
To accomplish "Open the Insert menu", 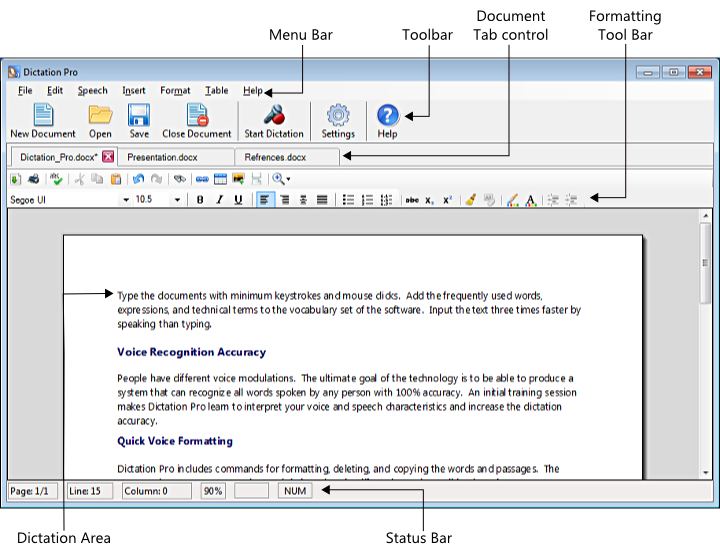I will 134,91.
